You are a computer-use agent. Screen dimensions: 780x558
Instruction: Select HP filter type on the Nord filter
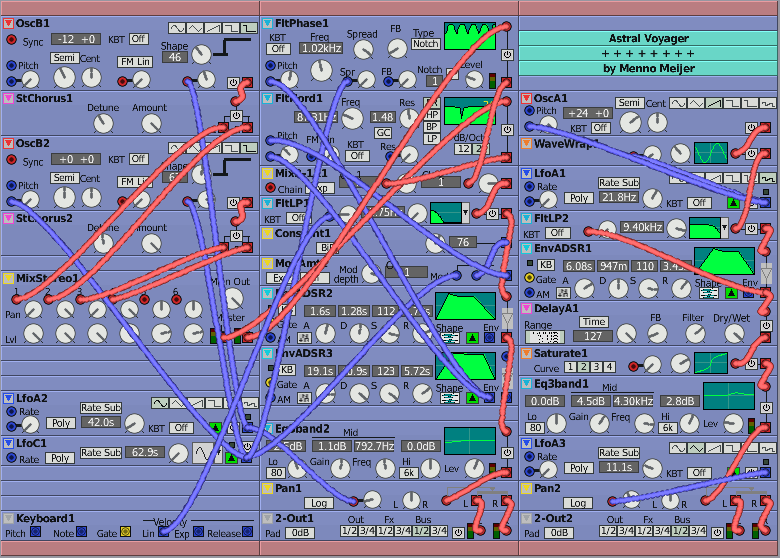tap(432, 114)
